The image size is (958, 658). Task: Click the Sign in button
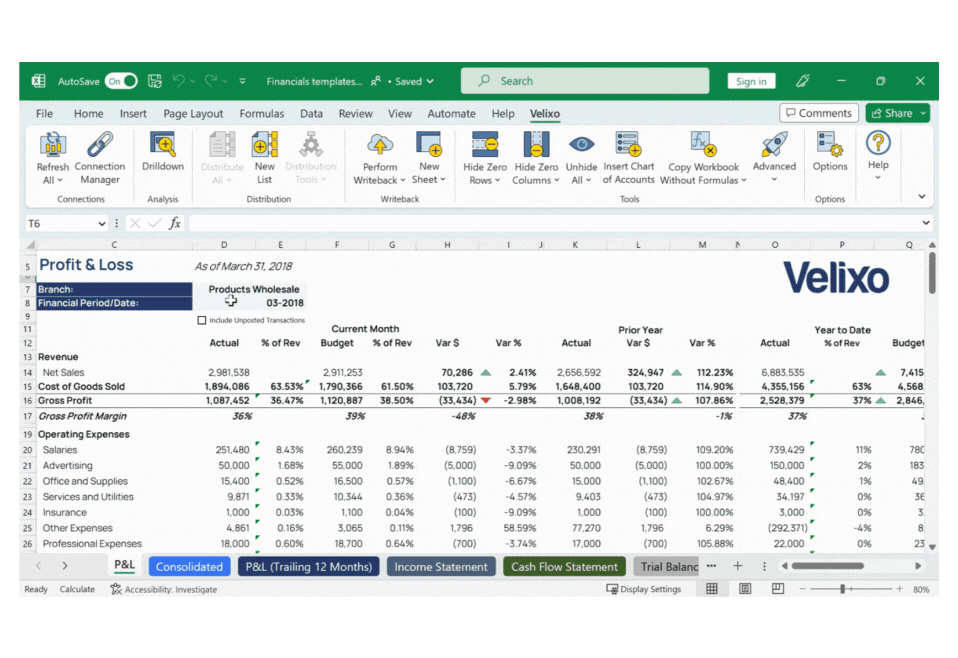pos(751,80)
